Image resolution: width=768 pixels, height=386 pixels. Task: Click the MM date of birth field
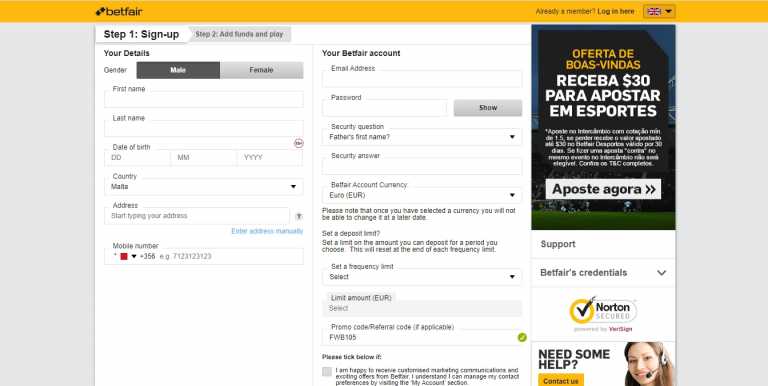(204, 158)
